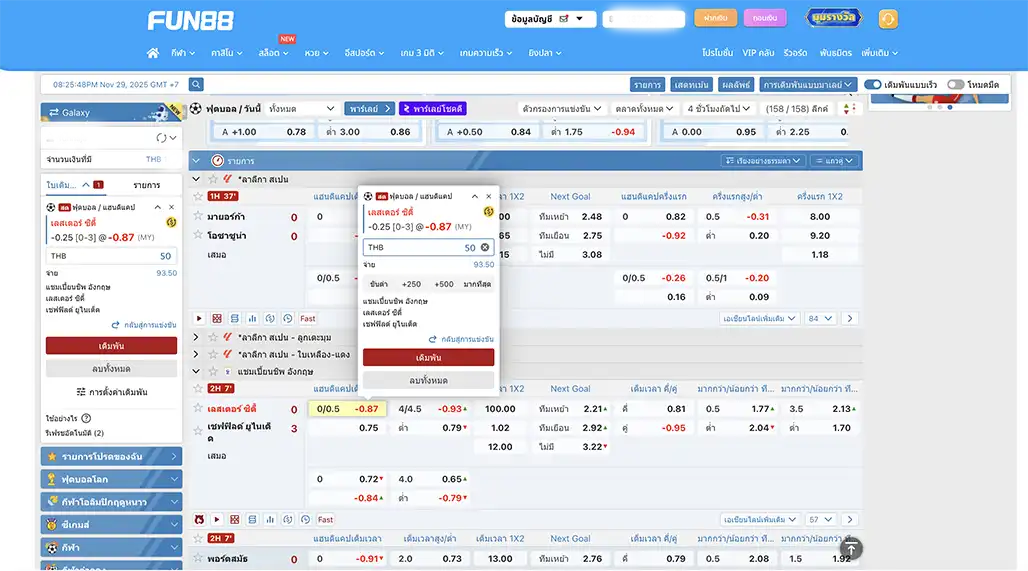Open the 4 ชั่วโมงถัดไป time dropdown

pos(719,109)
